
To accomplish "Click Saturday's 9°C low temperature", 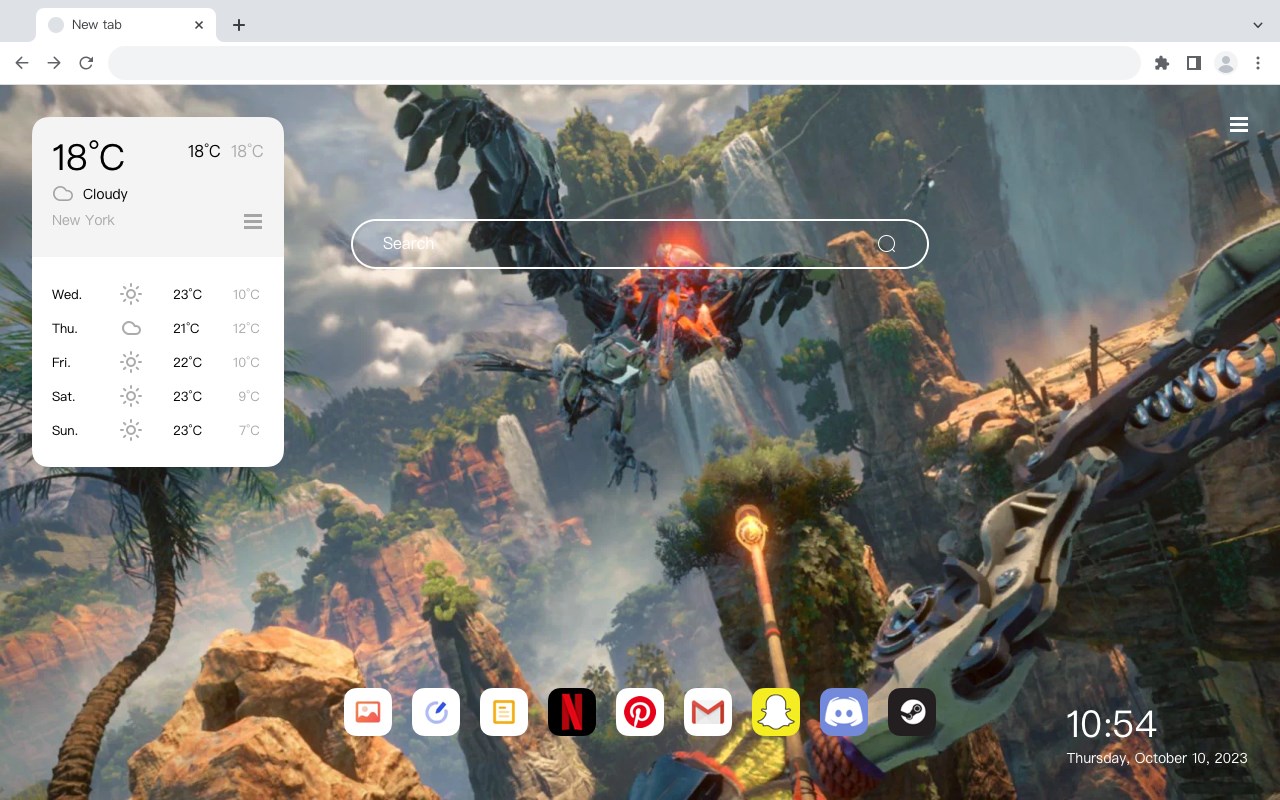I will point(249,397).
